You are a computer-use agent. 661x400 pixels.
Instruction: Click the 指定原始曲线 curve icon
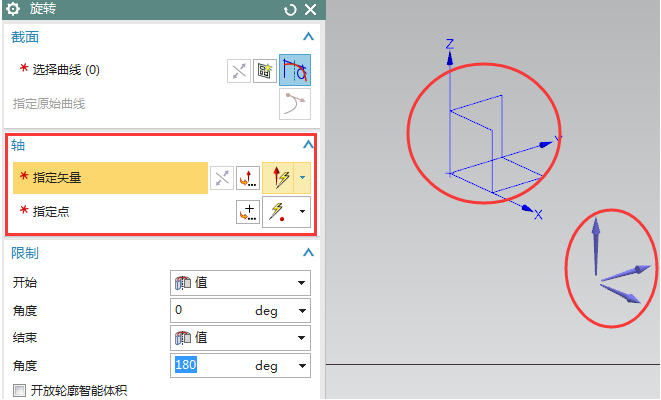point(294,103)
